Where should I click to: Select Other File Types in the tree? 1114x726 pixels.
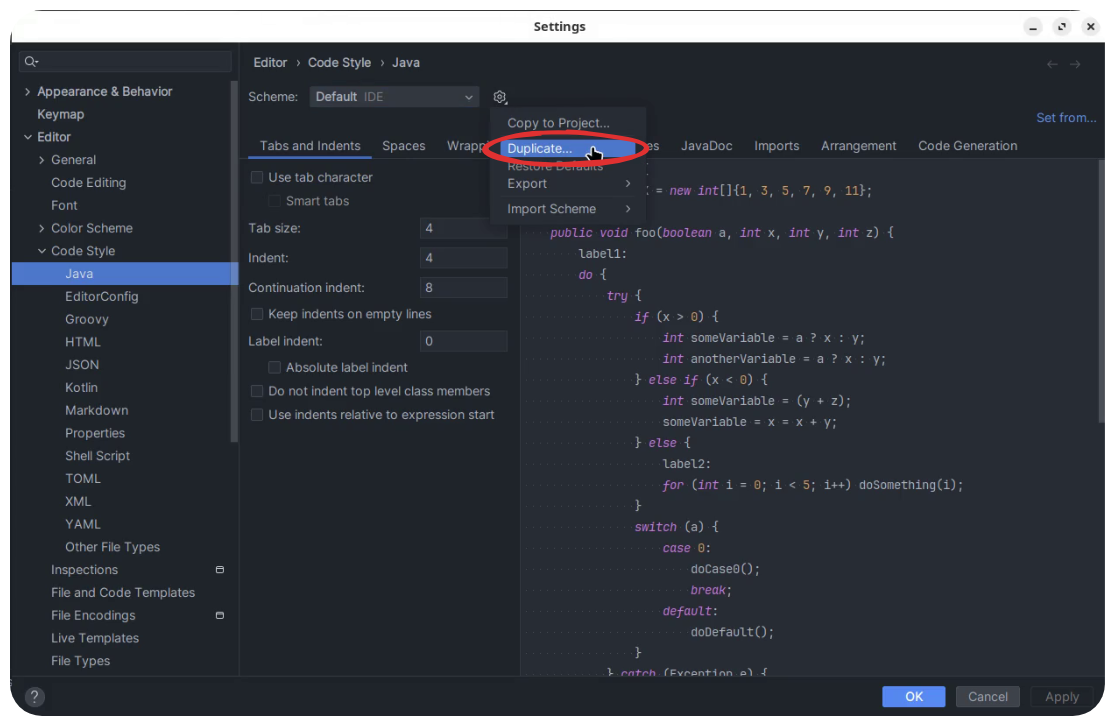click(112, 546)
